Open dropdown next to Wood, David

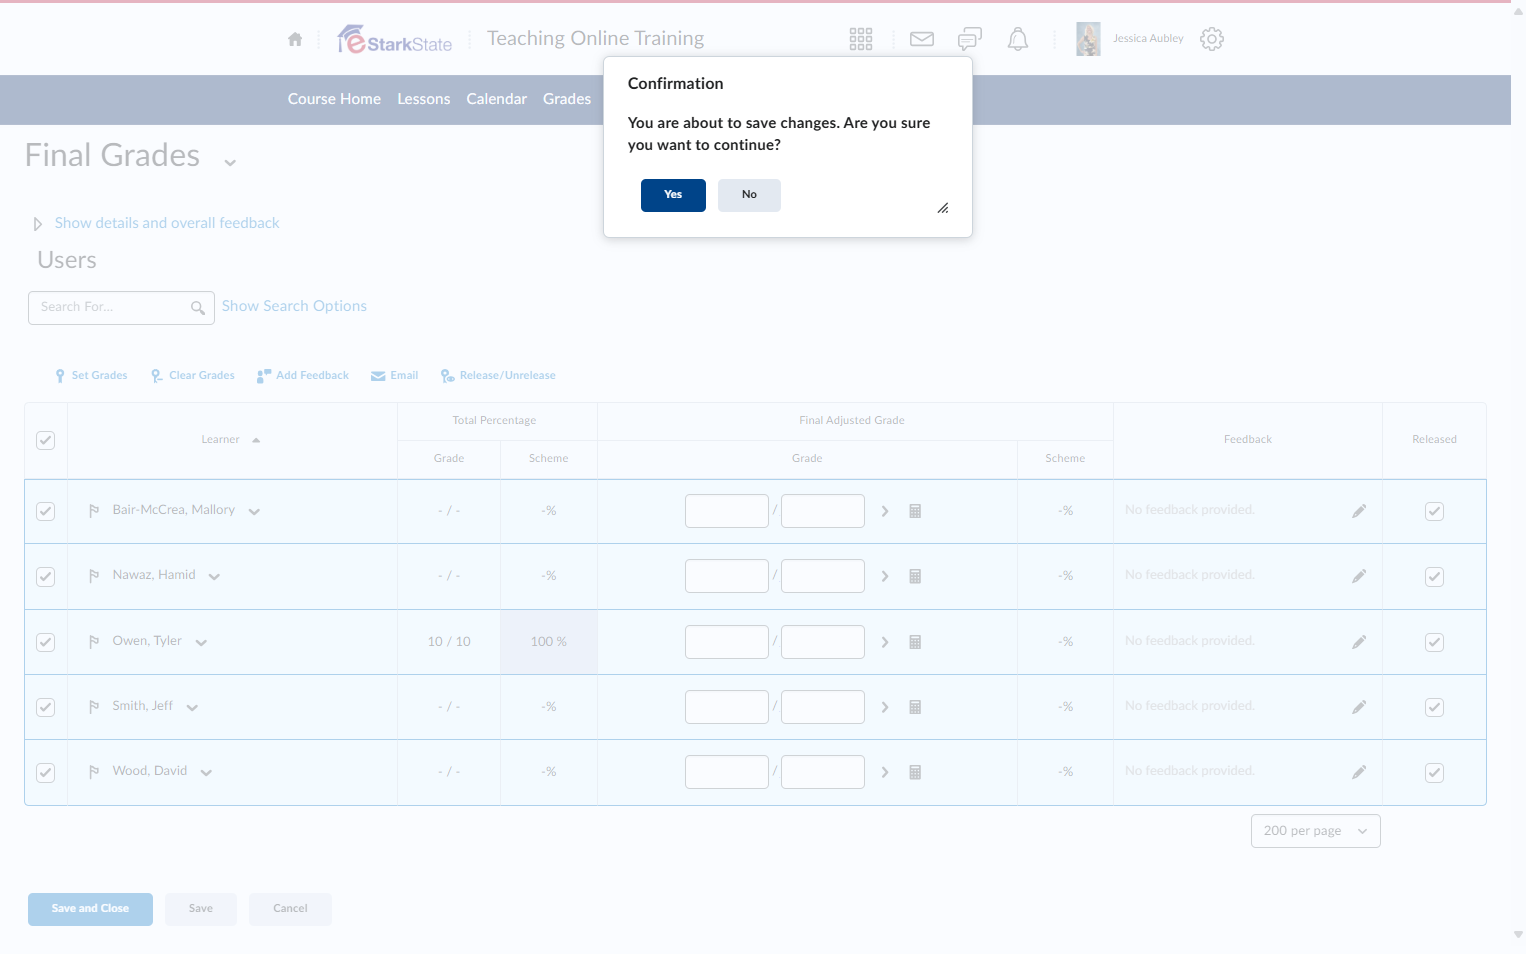coord(206,773)
